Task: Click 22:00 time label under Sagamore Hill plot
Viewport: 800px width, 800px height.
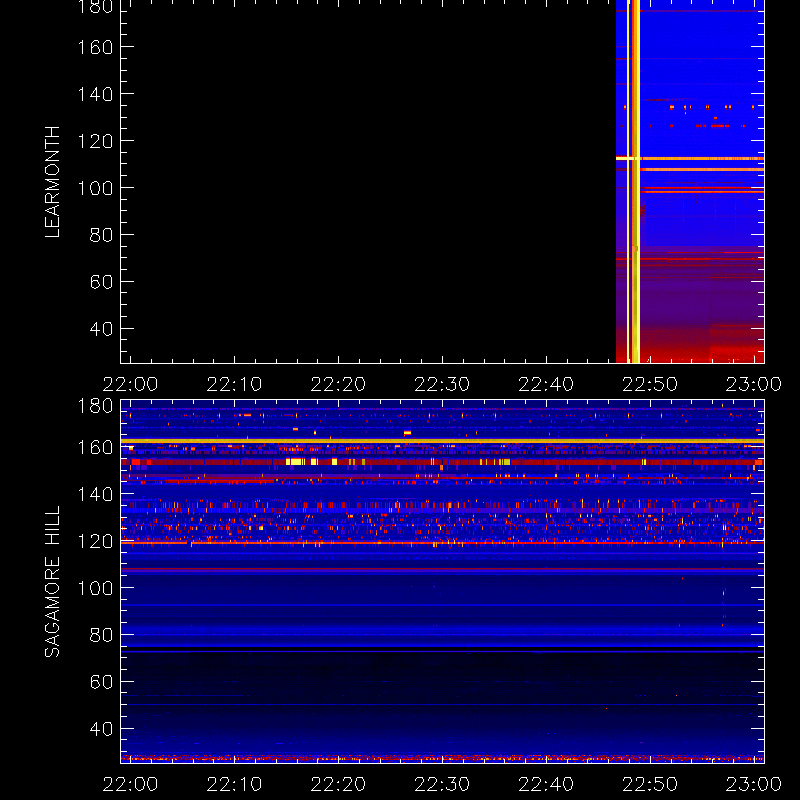Action: (131, 784)
